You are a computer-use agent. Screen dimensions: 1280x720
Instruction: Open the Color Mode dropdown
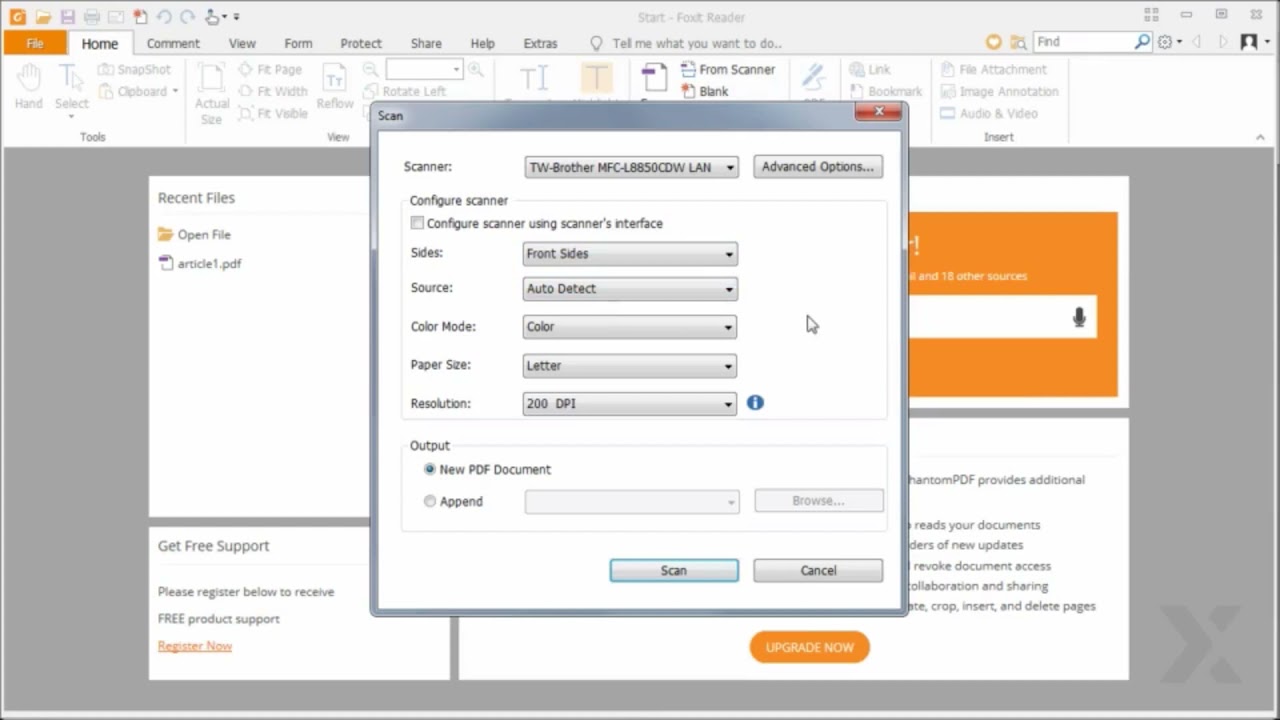click(x=630, y=326)
